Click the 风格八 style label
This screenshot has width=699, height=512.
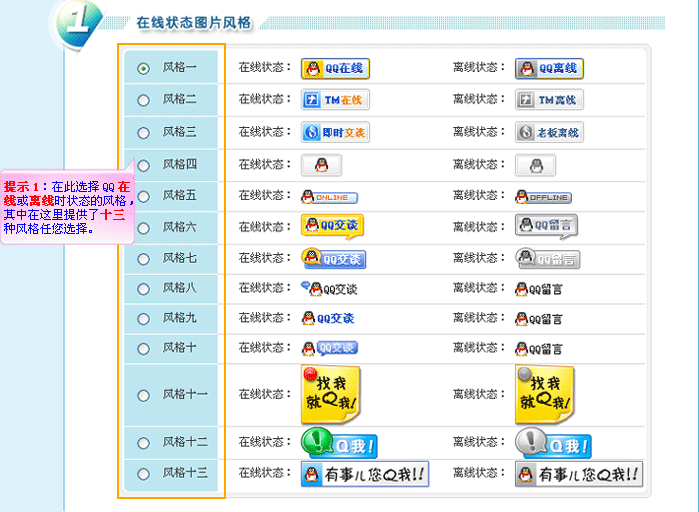(x=180, y=289)
